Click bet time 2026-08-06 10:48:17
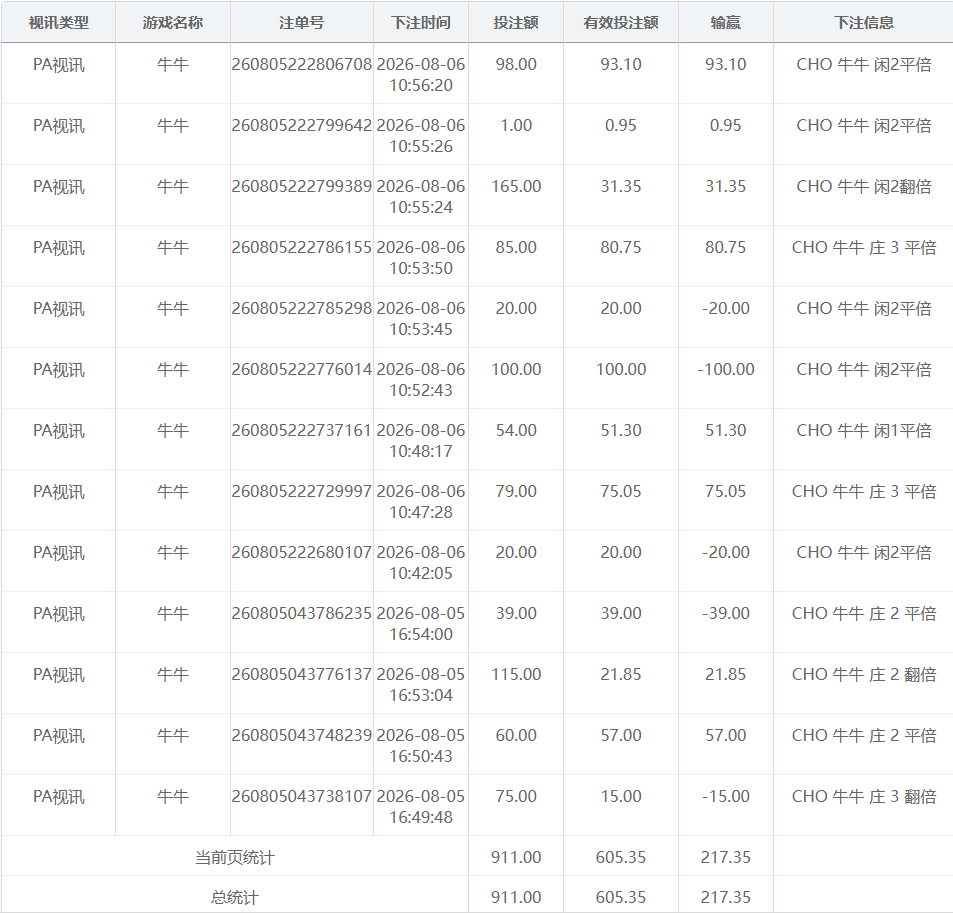The width and height of the screenshot is (953, 913). 421,441
